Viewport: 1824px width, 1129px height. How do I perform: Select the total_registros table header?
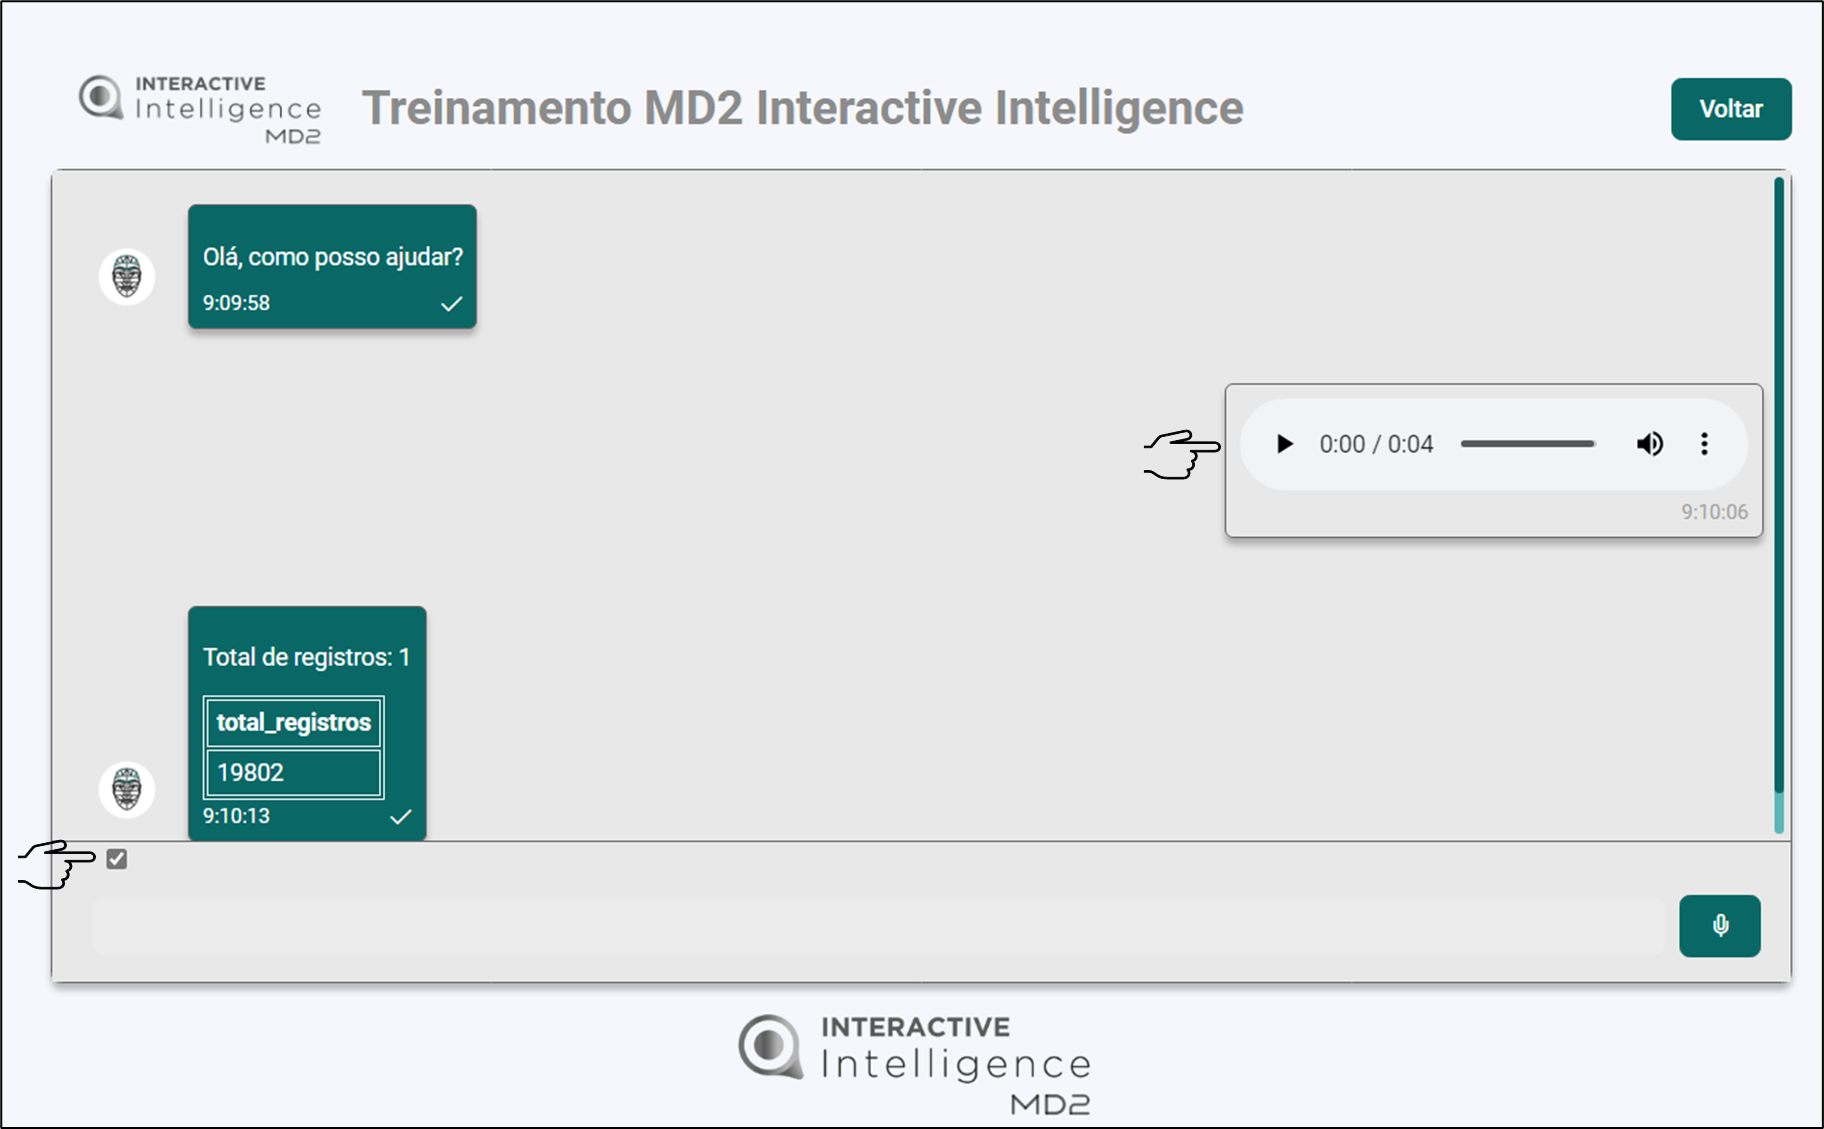[x=293, y=722]
